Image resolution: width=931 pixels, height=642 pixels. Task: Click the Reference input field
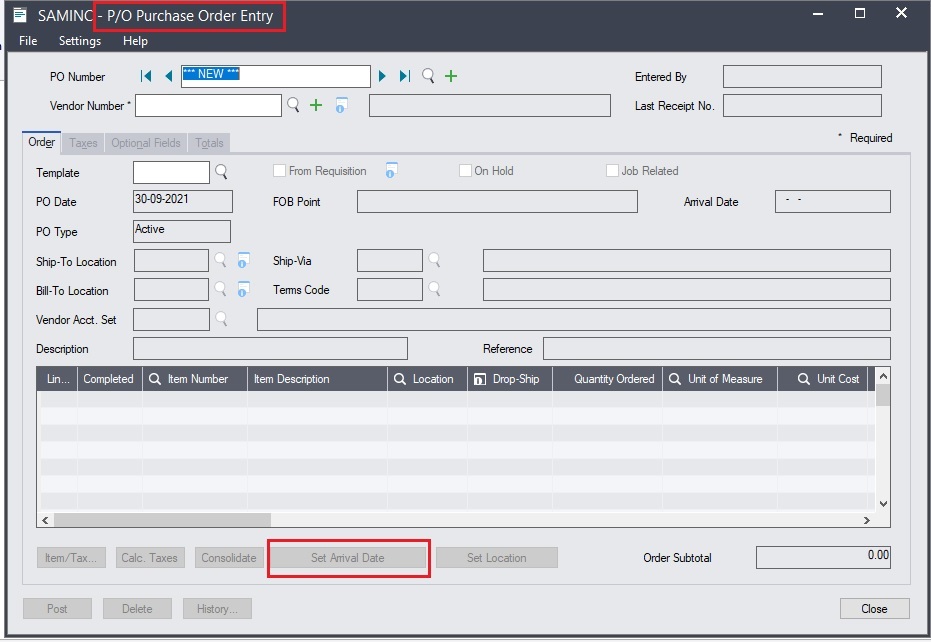pyautogui.click(x=717, y=349)
